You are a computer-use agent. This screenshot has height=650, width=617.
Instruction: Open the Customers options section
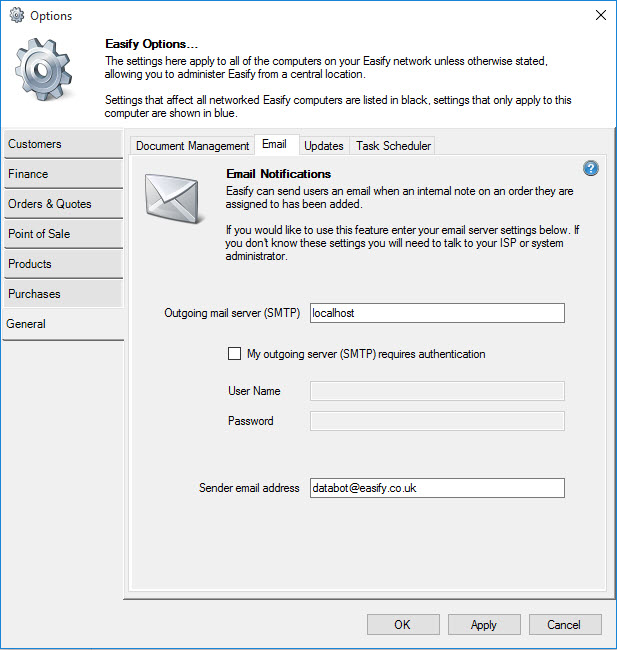(x=63, y=144)
